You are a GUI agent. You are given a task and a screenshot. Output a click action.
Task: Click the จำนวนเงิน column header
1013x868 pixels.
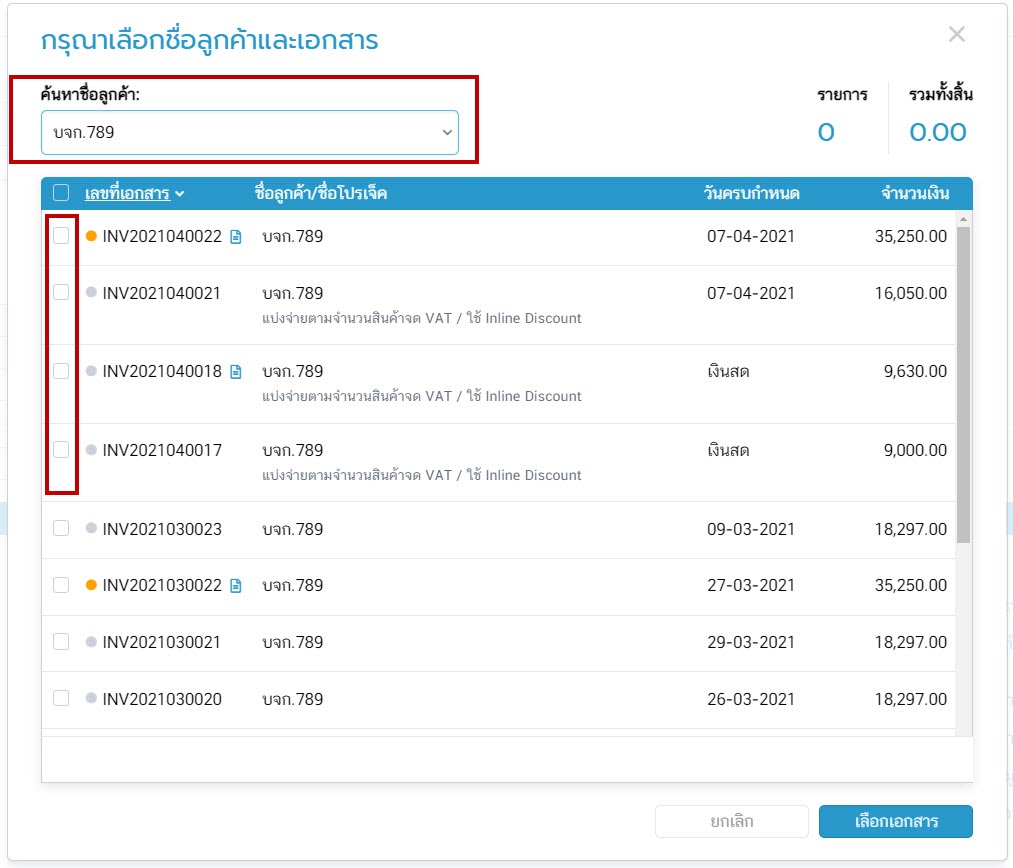tap(914, 193)
